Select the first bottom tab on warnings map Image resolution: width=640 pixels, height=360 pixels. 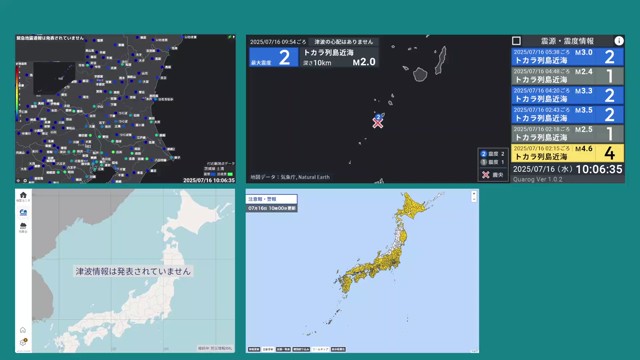click(x=254, y=349)
